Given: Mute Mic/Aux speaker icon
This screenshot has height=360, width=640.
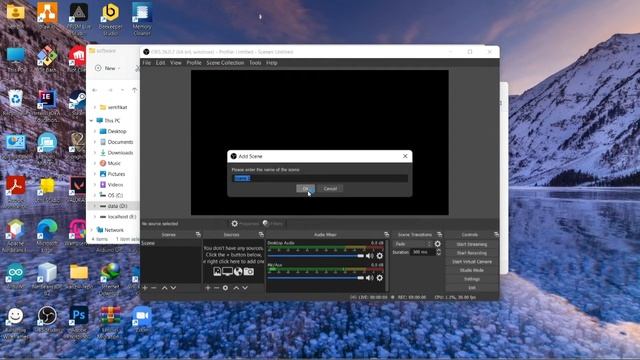Looking at the screenshot, I should pyautogui.click(x=370, y=278).
